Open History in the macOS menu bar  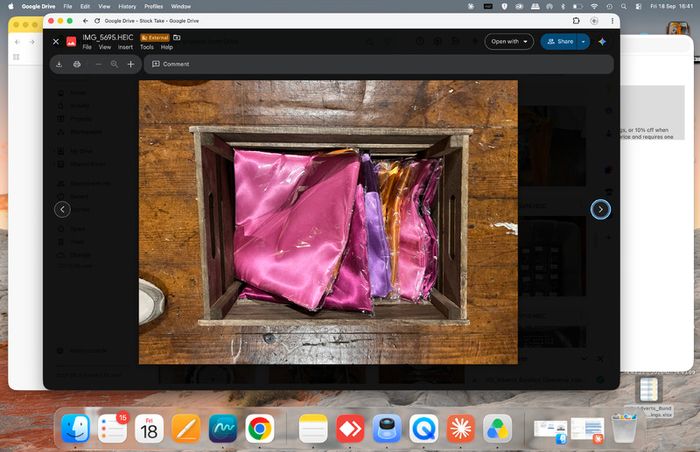127,6
